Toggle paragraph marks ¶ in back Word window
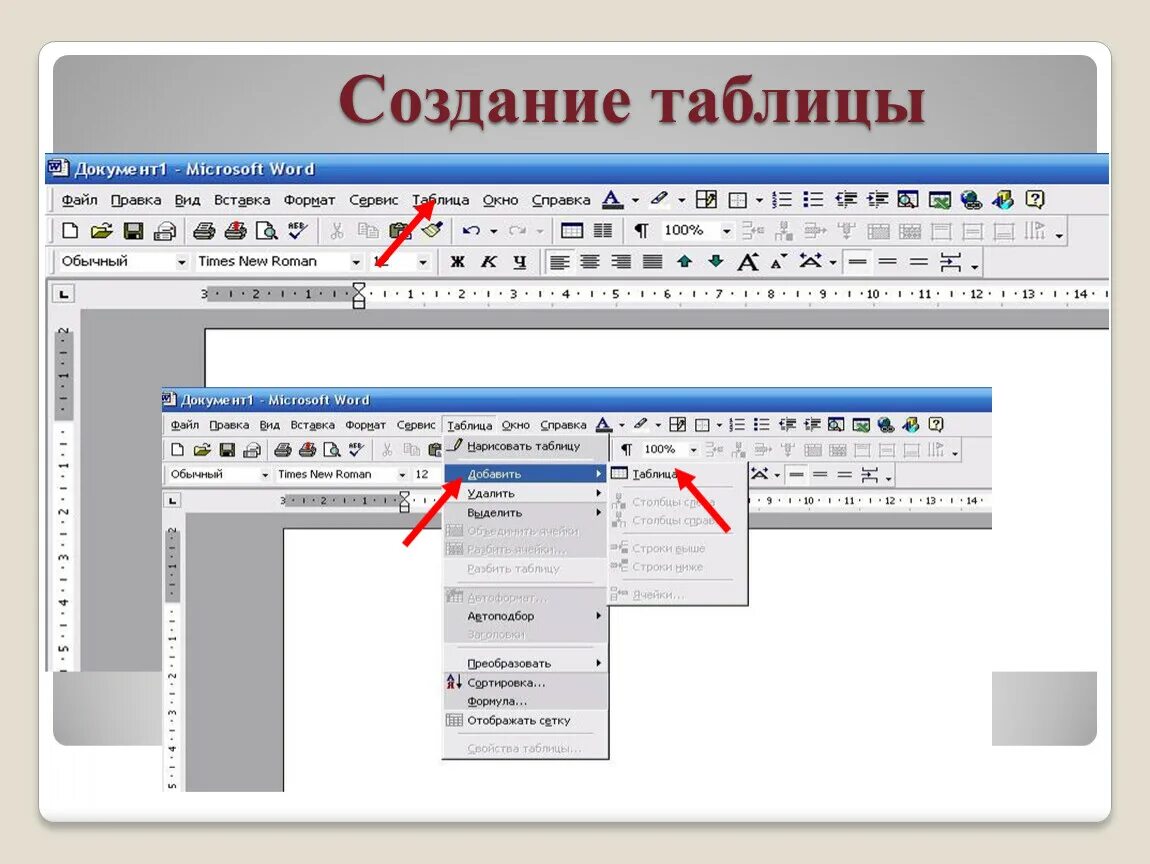 [x=641, y=231]
